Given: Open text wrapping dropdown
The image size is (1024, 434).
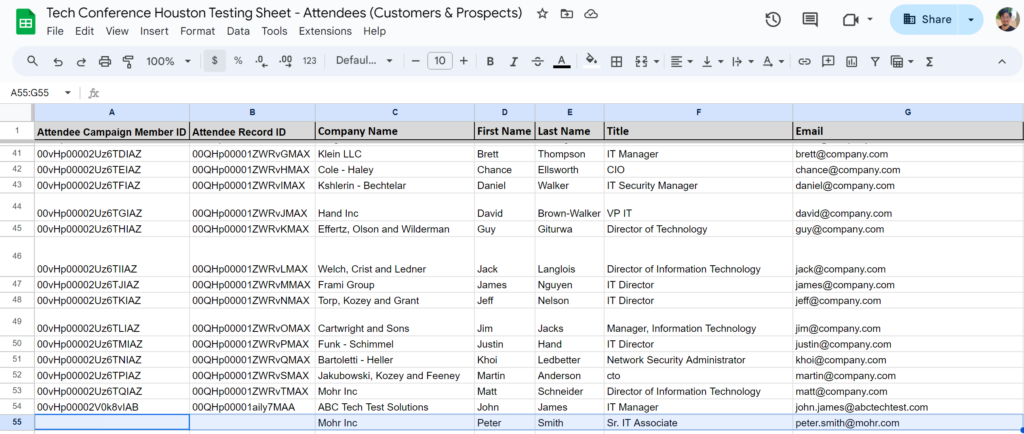Looking at the screenshot, I should pyautogui.click(x=742, y=61).
